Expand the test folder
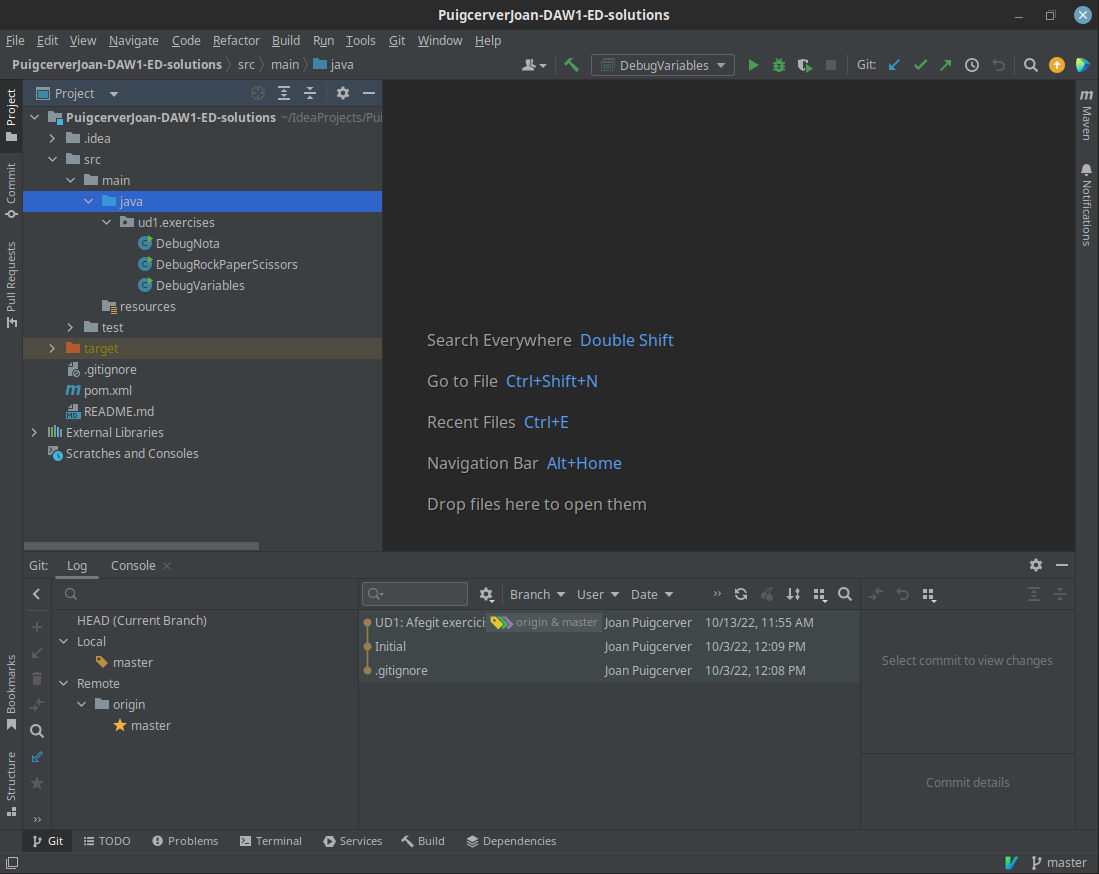This screenshot has height=874, width=1099. tap(70, 327)
